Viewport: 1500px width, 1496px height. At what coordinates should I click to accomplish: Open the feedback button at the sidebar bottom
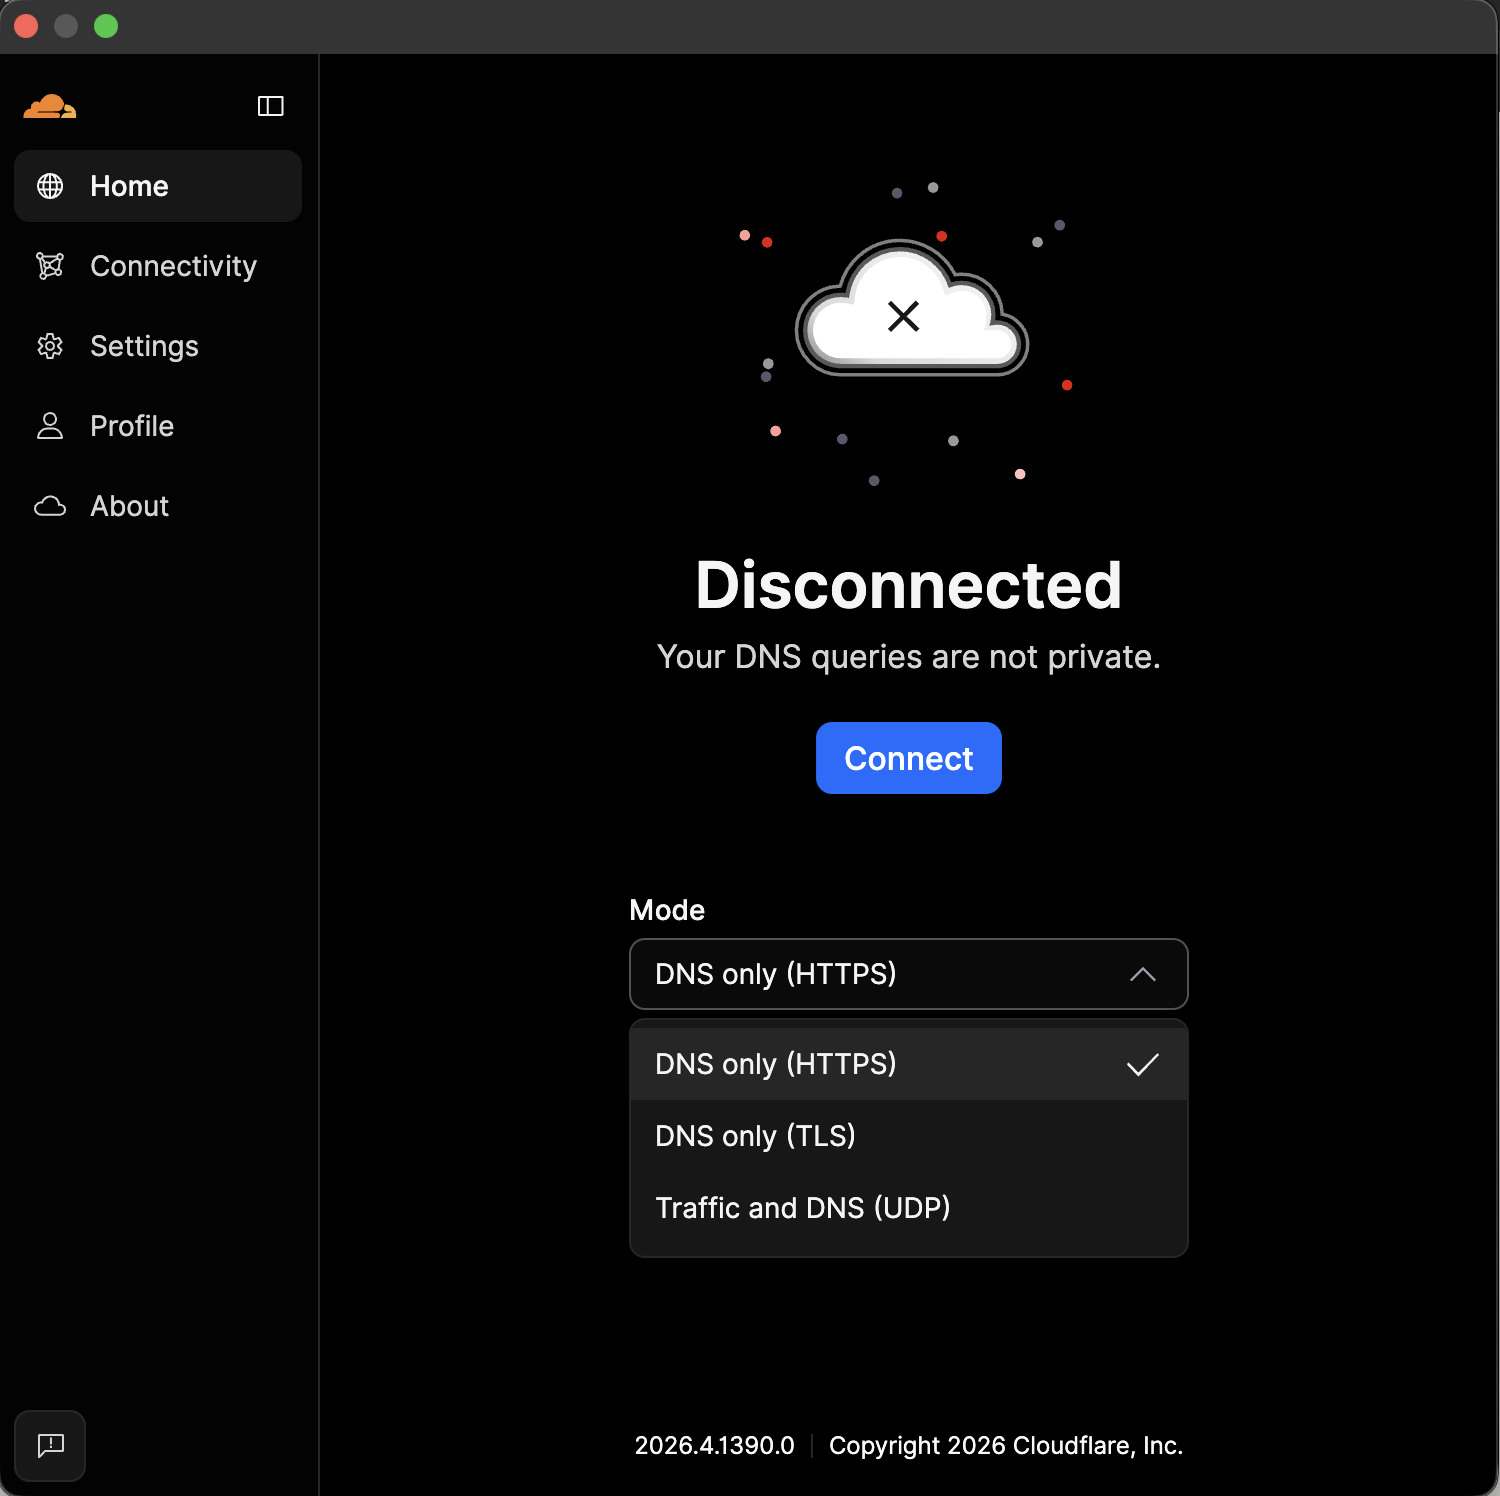[50, 1445]
